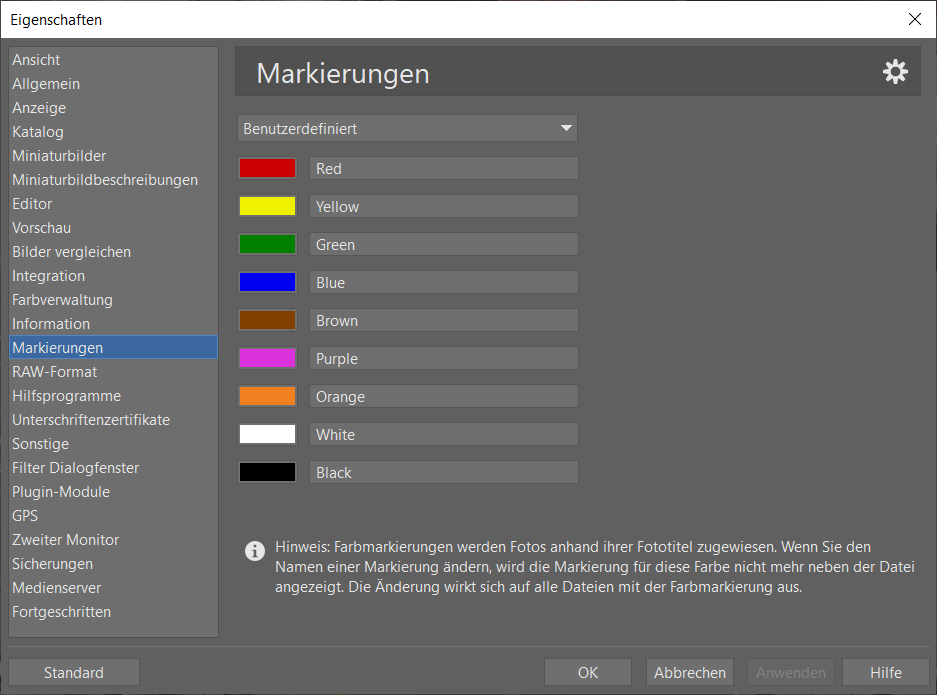Click the info icon beside Hinweis note
Screen dimensions: 937x695
[x=255, y=550]
